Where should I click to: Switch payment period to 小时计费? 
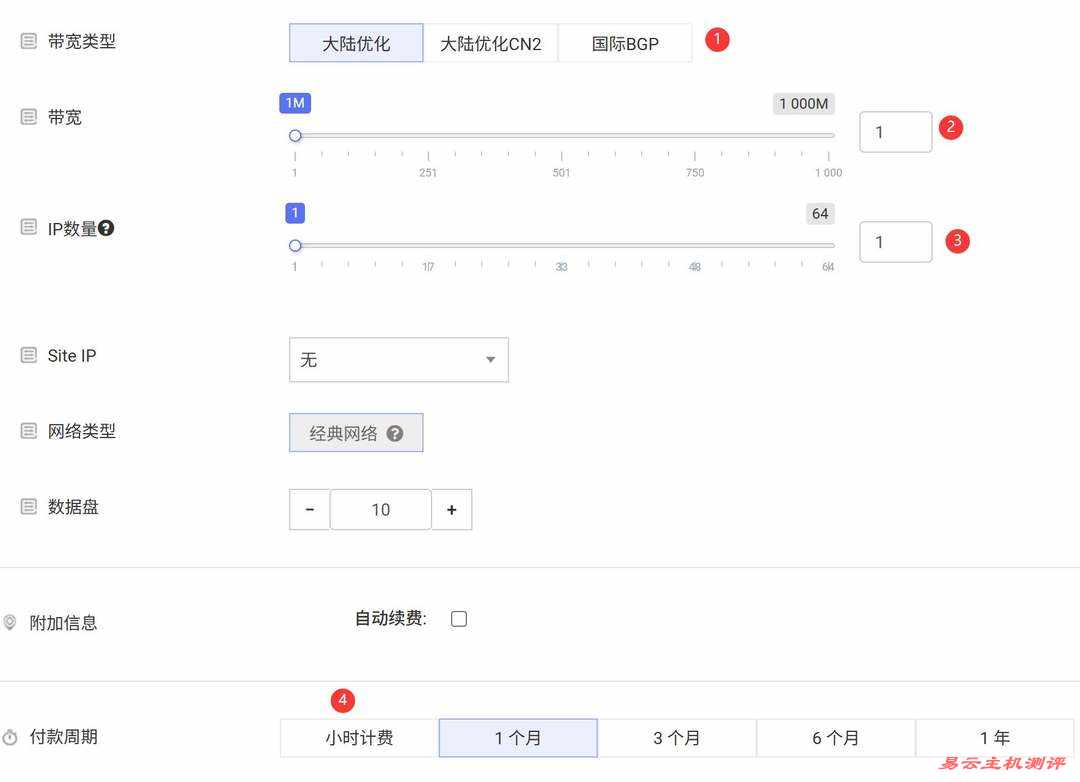(358, 737)
